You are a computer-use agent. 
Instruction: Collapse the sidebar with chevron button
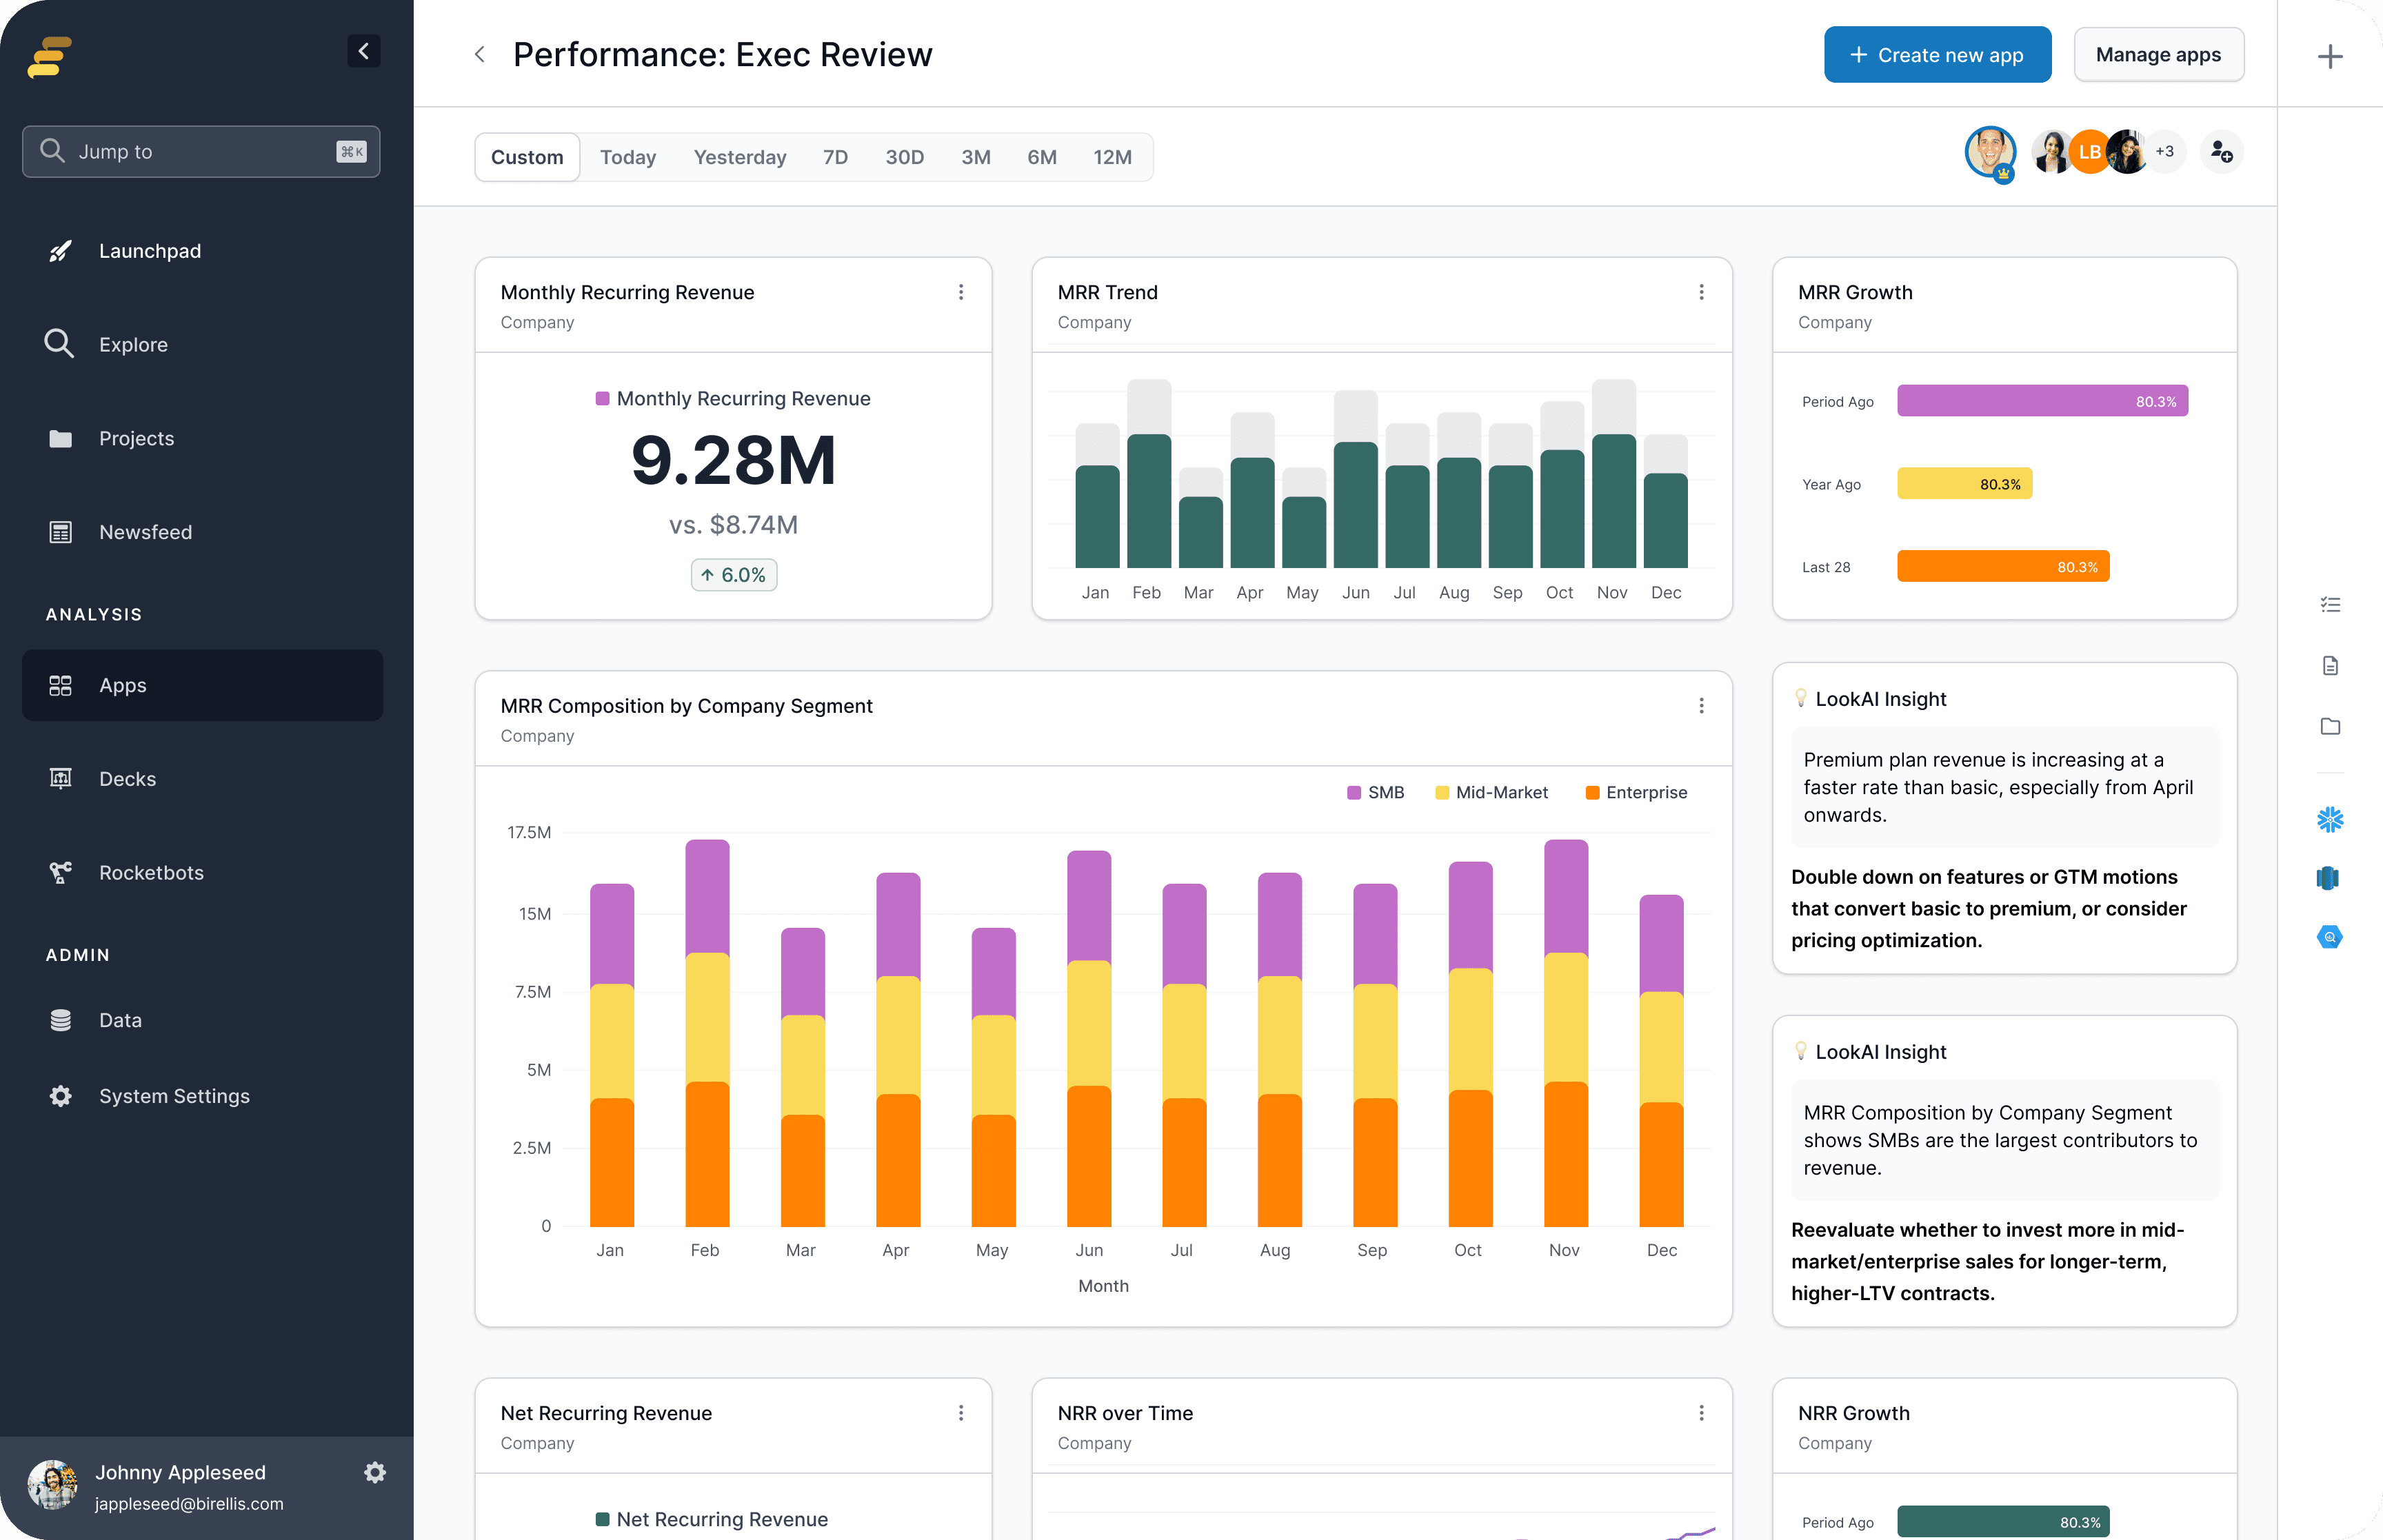363,51
